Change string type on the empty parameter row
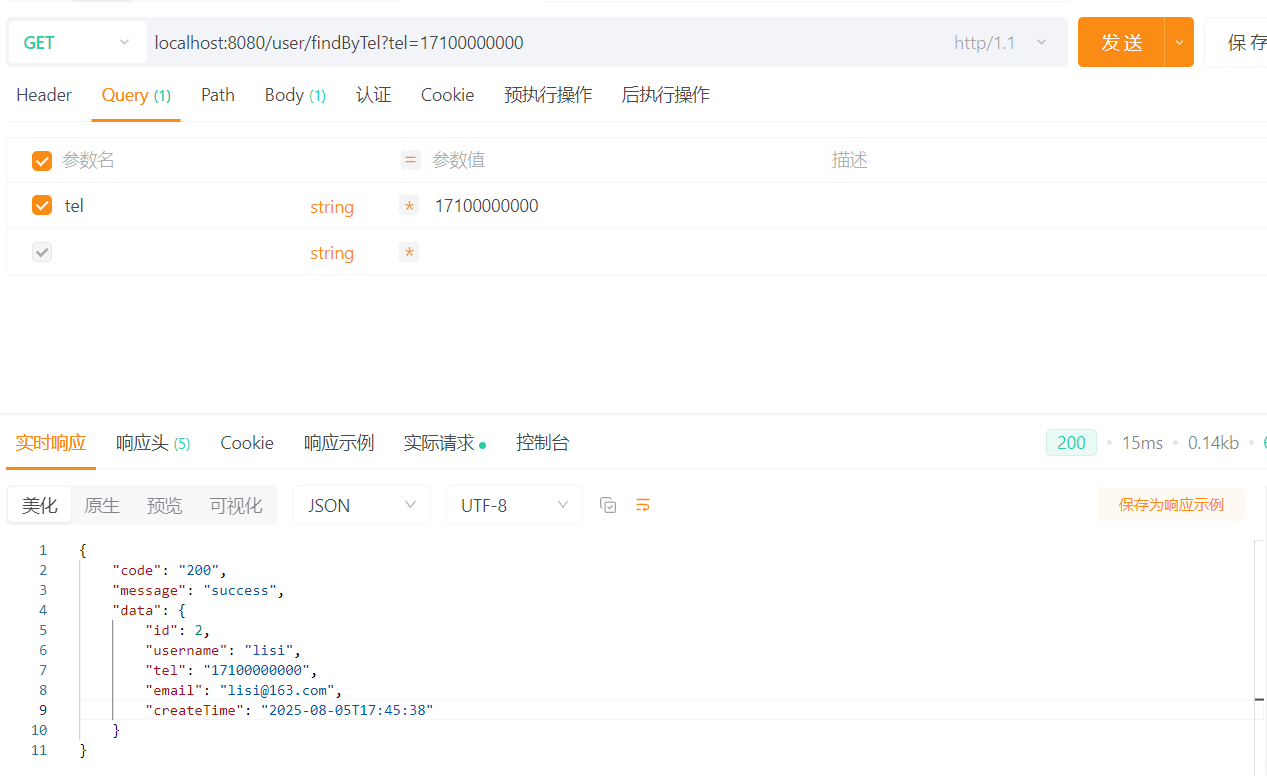This screenshot has height=776, width=1267. click(x=332, y=253)
